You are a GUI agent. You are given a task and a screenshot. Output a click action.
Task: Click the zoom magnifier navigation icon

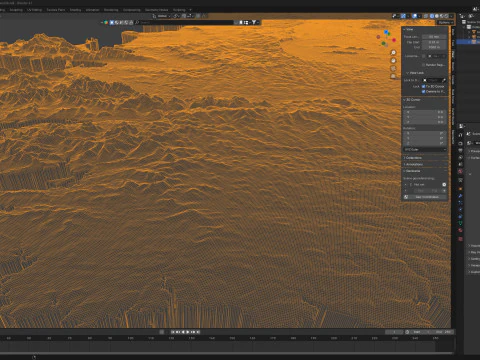pos(393,53)
